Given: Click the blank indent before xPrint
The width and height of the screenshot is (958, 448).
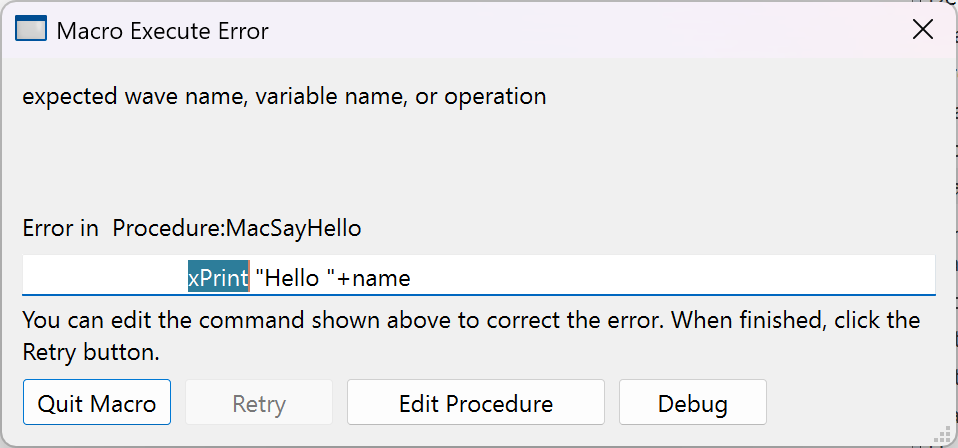Looking at the screenshot, I should click(x=100, y=276).
